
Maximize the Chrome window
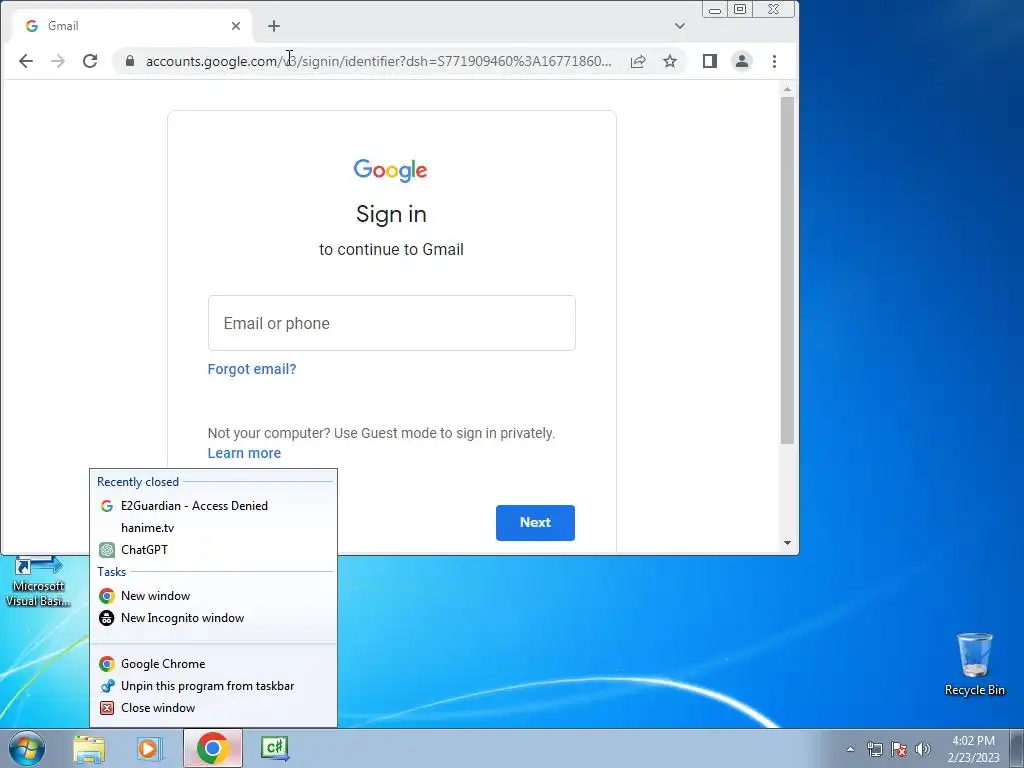click(740, 10)
